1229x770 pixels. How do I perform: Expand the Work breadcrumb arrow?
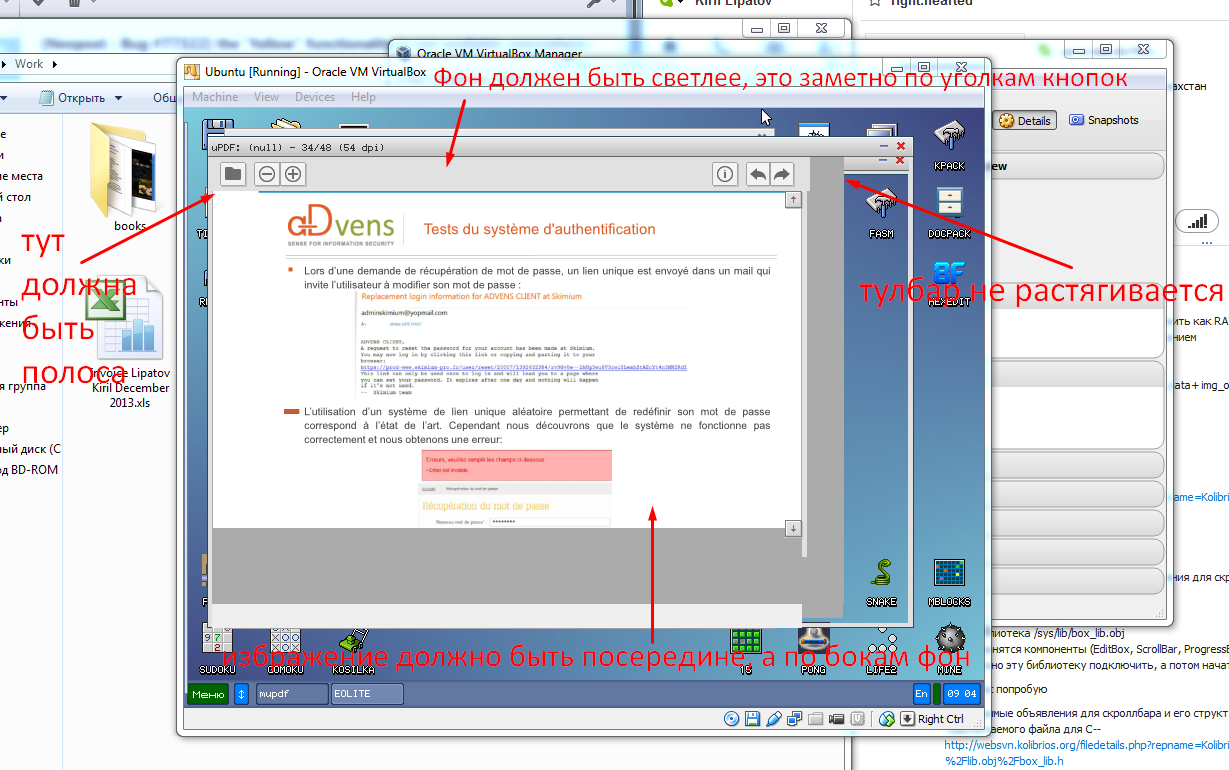(x=54, y=64)
